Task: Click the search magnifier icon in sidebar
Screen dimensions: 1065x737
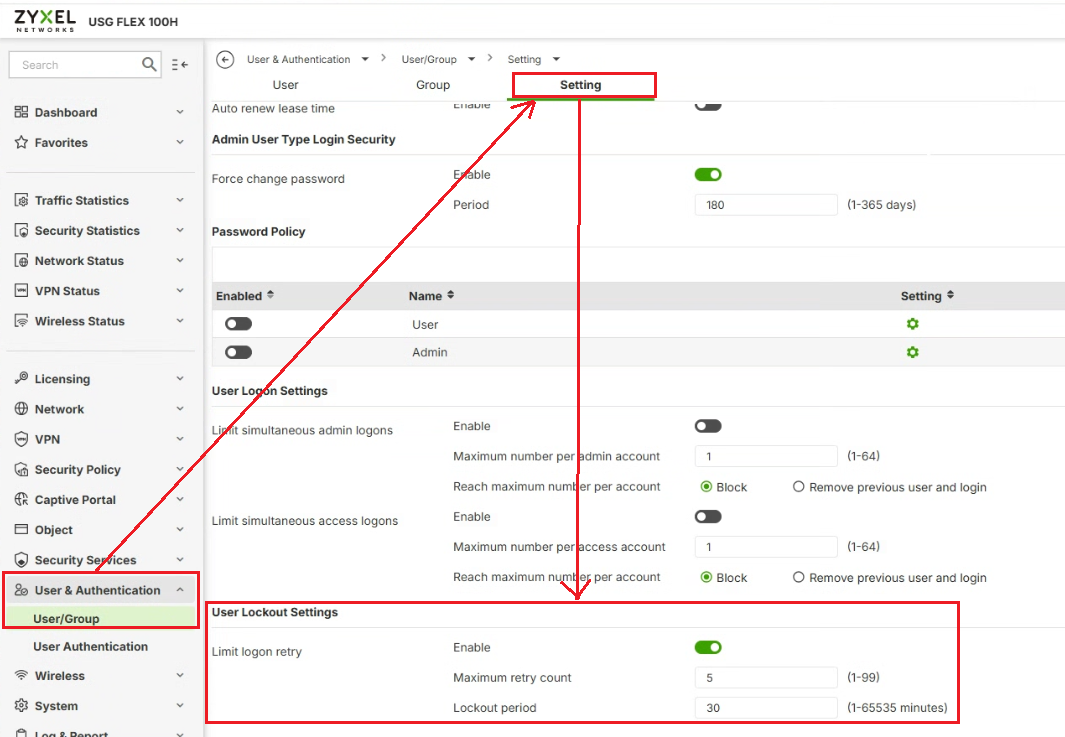Action: point(149,65)
